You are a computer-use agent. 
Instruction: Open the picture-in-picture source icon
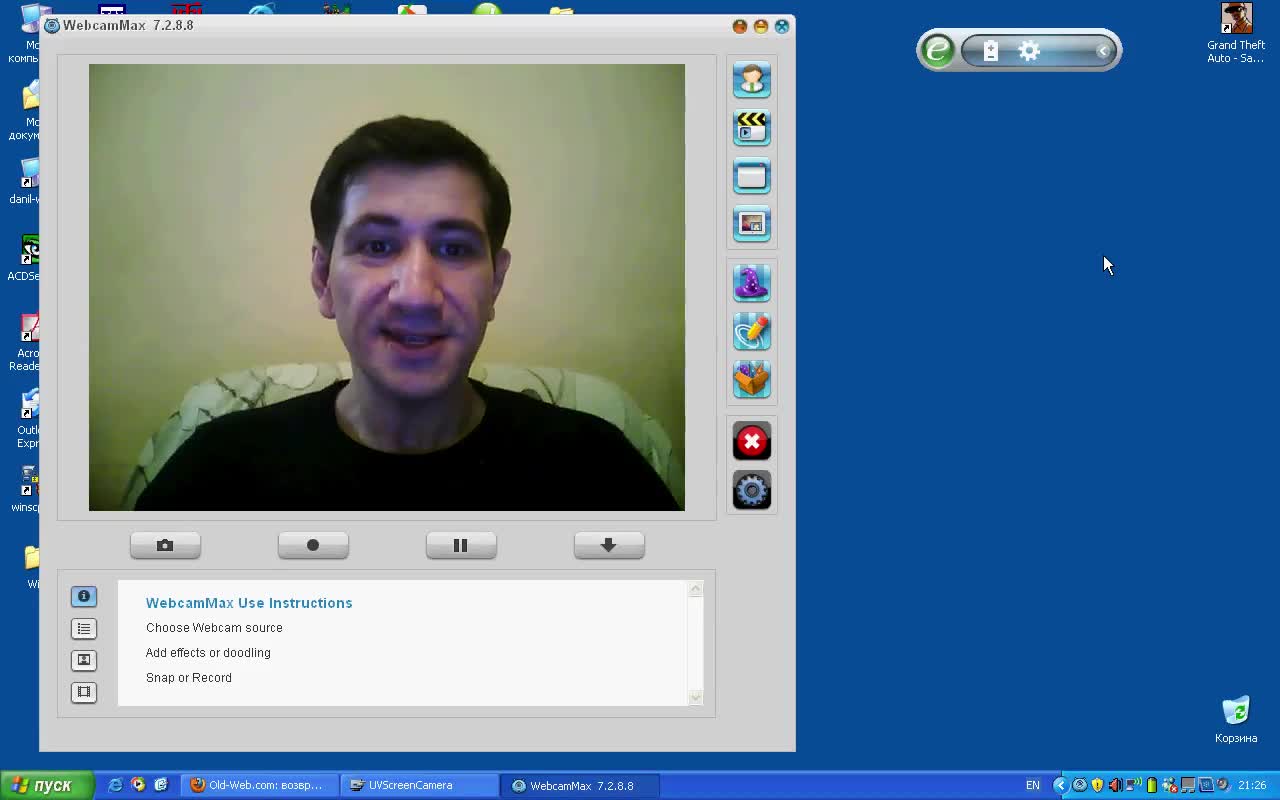pyautogui.click(x=751, y=224)
